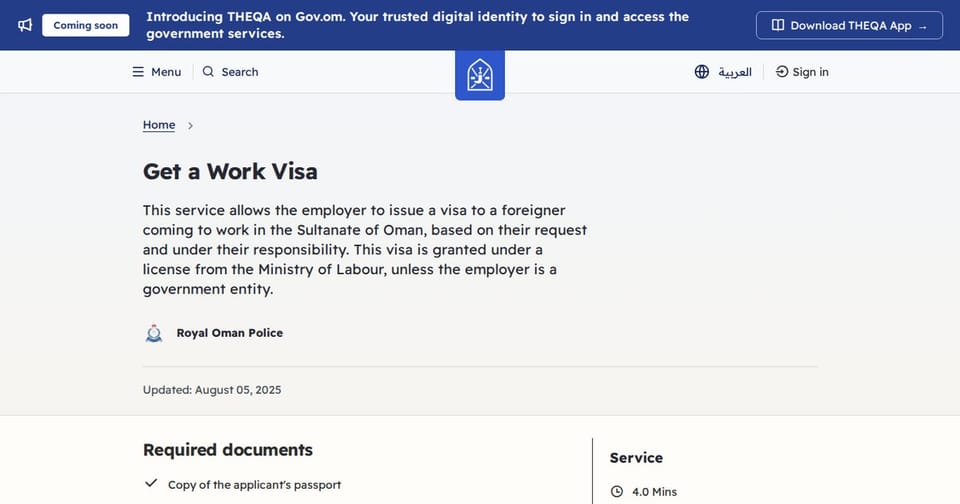Open the hamburger Menu icon
960x504 pixels.
click(x=138, y=72)
